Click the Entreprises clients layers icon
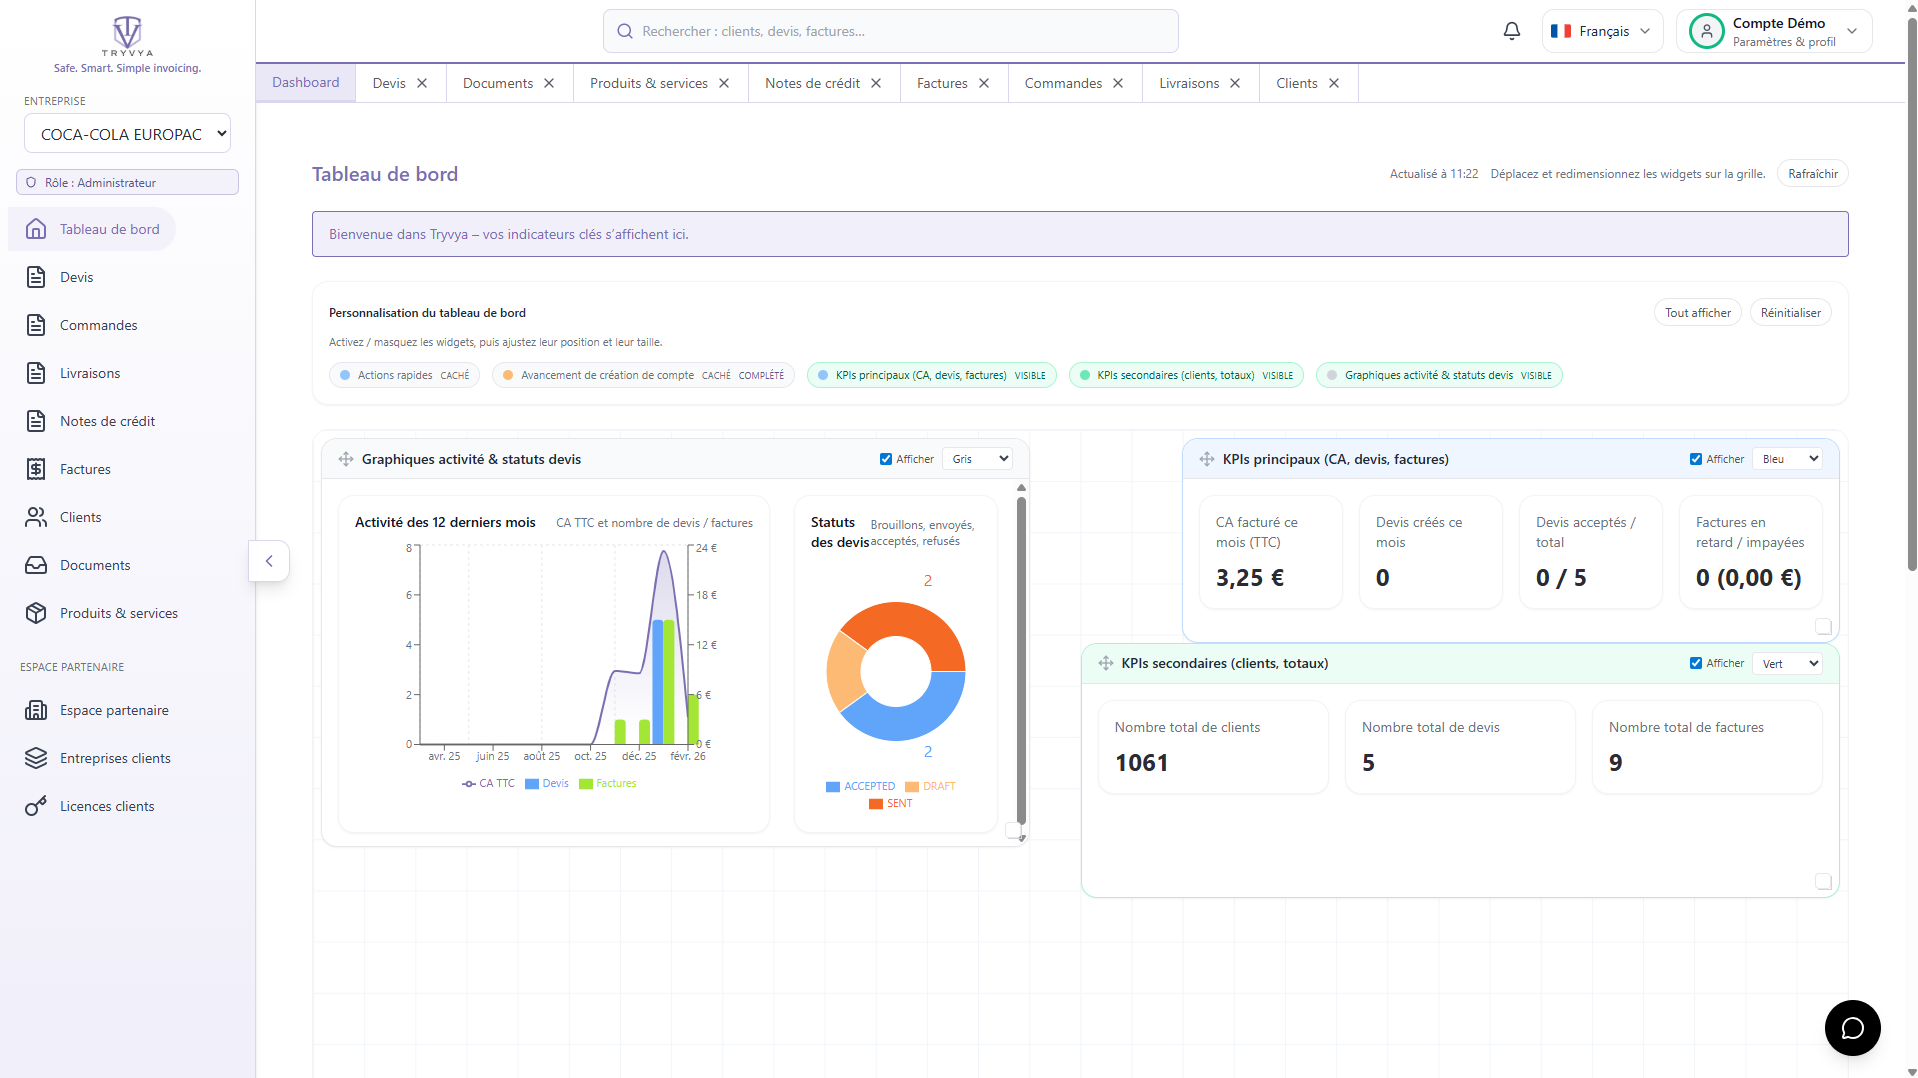This screenshot has height=1078, width=1918. click(x=36, y=758)
